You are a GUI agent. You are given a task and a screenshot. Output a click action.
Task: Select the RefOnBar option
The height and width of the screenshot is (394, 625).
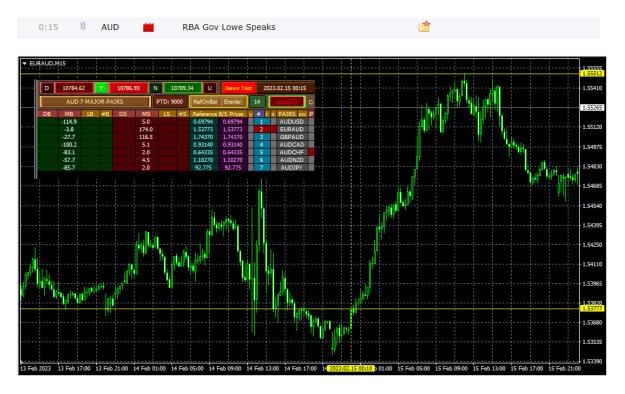(x=205, y=102)
